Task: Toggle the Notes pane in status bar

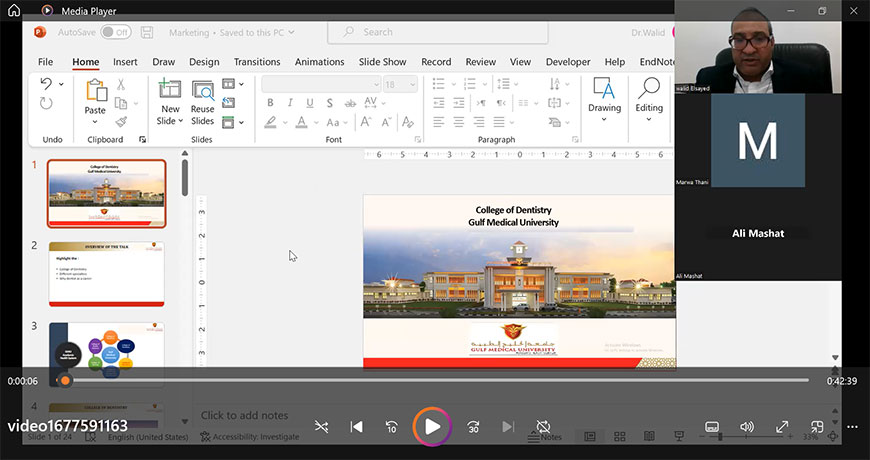Action: [544, 437]
